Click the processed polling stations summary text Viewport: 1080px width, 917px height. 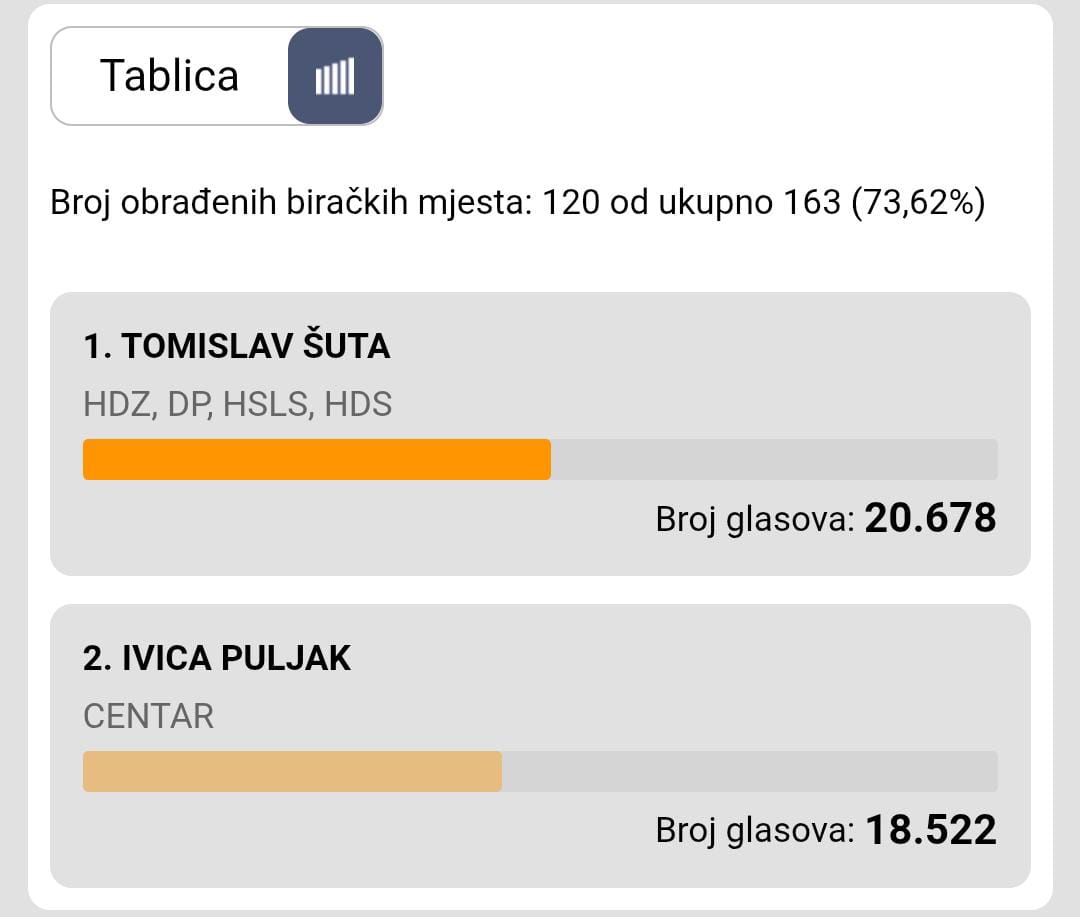coord(518,203)
